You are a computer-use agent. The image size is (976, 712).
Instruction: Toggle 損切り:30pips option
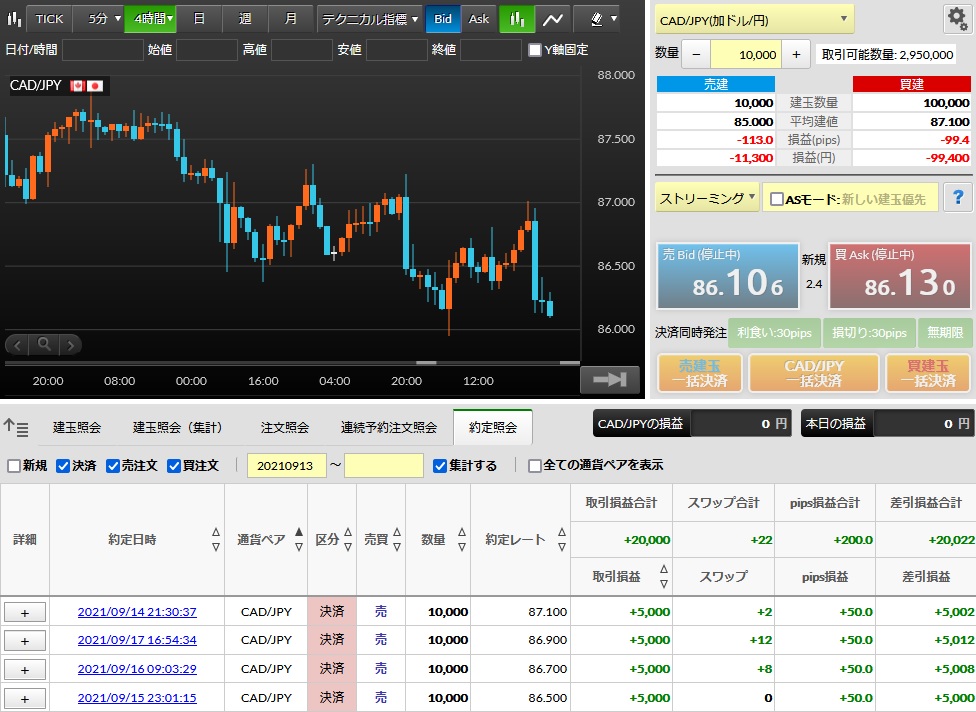pyautogui.click(x=869, y=333)
